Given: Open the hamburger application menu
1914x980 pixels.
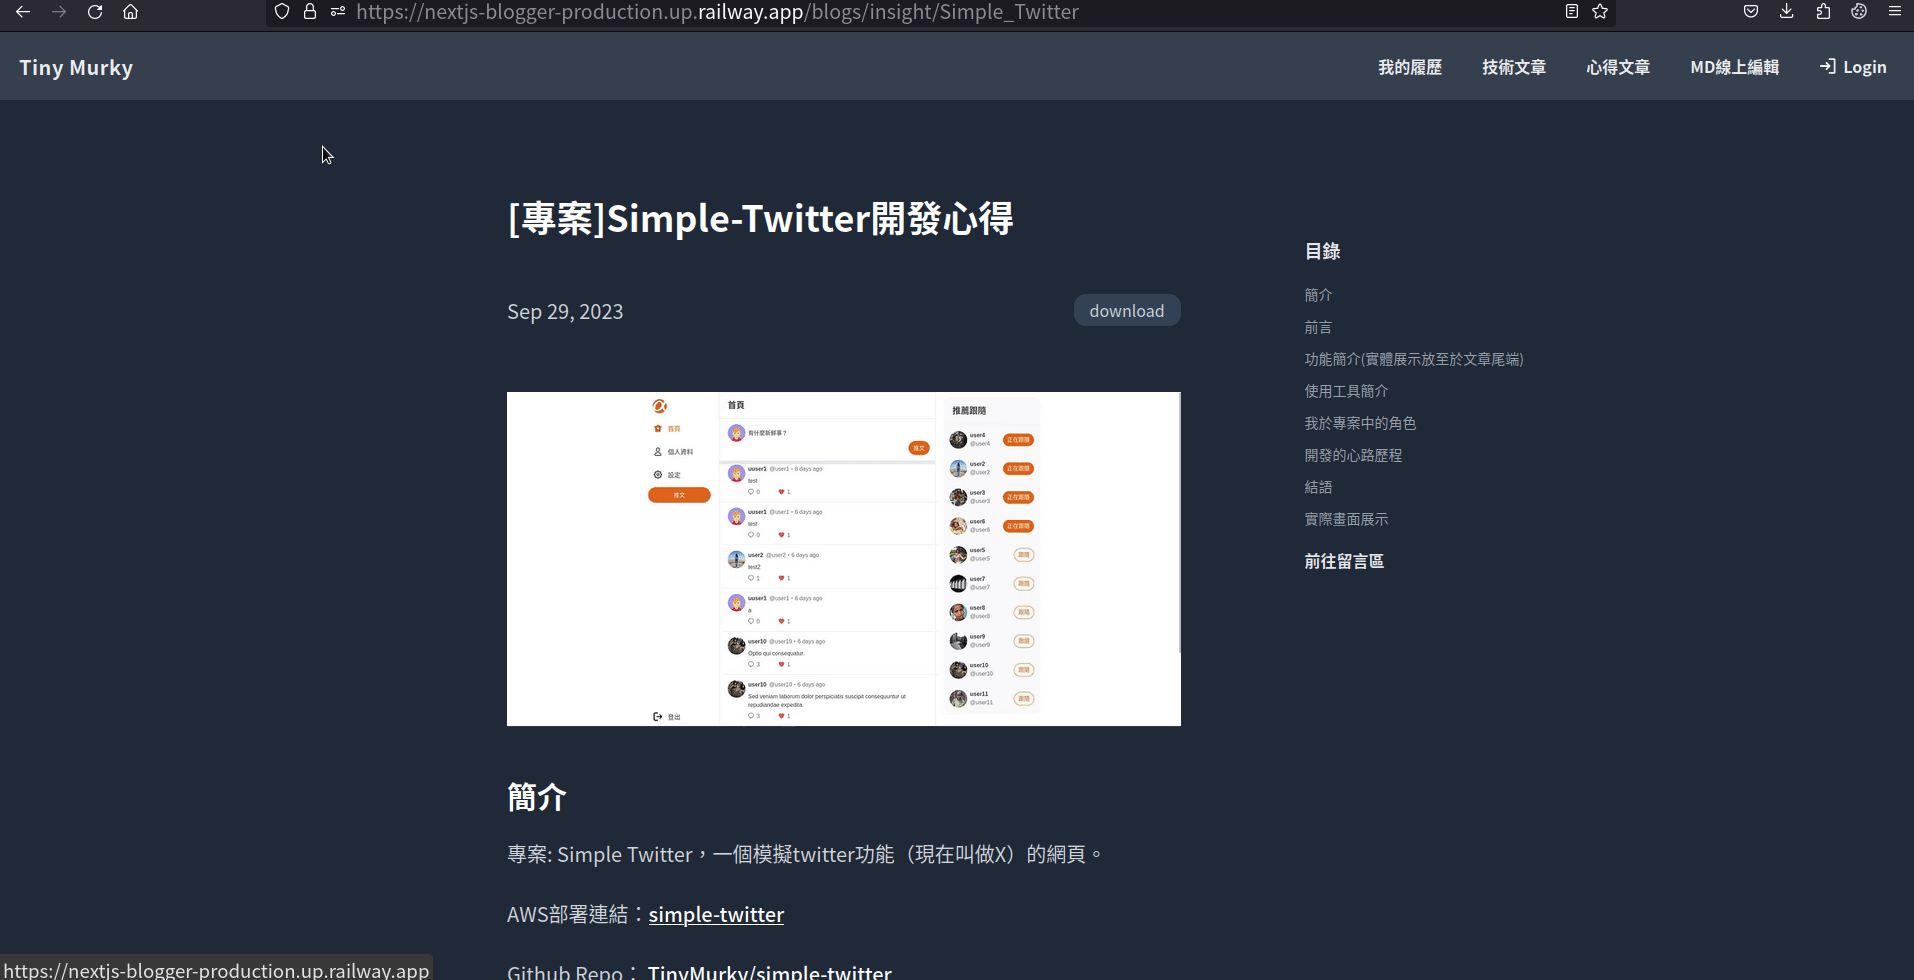Looking at the screenshot, I should pos(1895,12).
